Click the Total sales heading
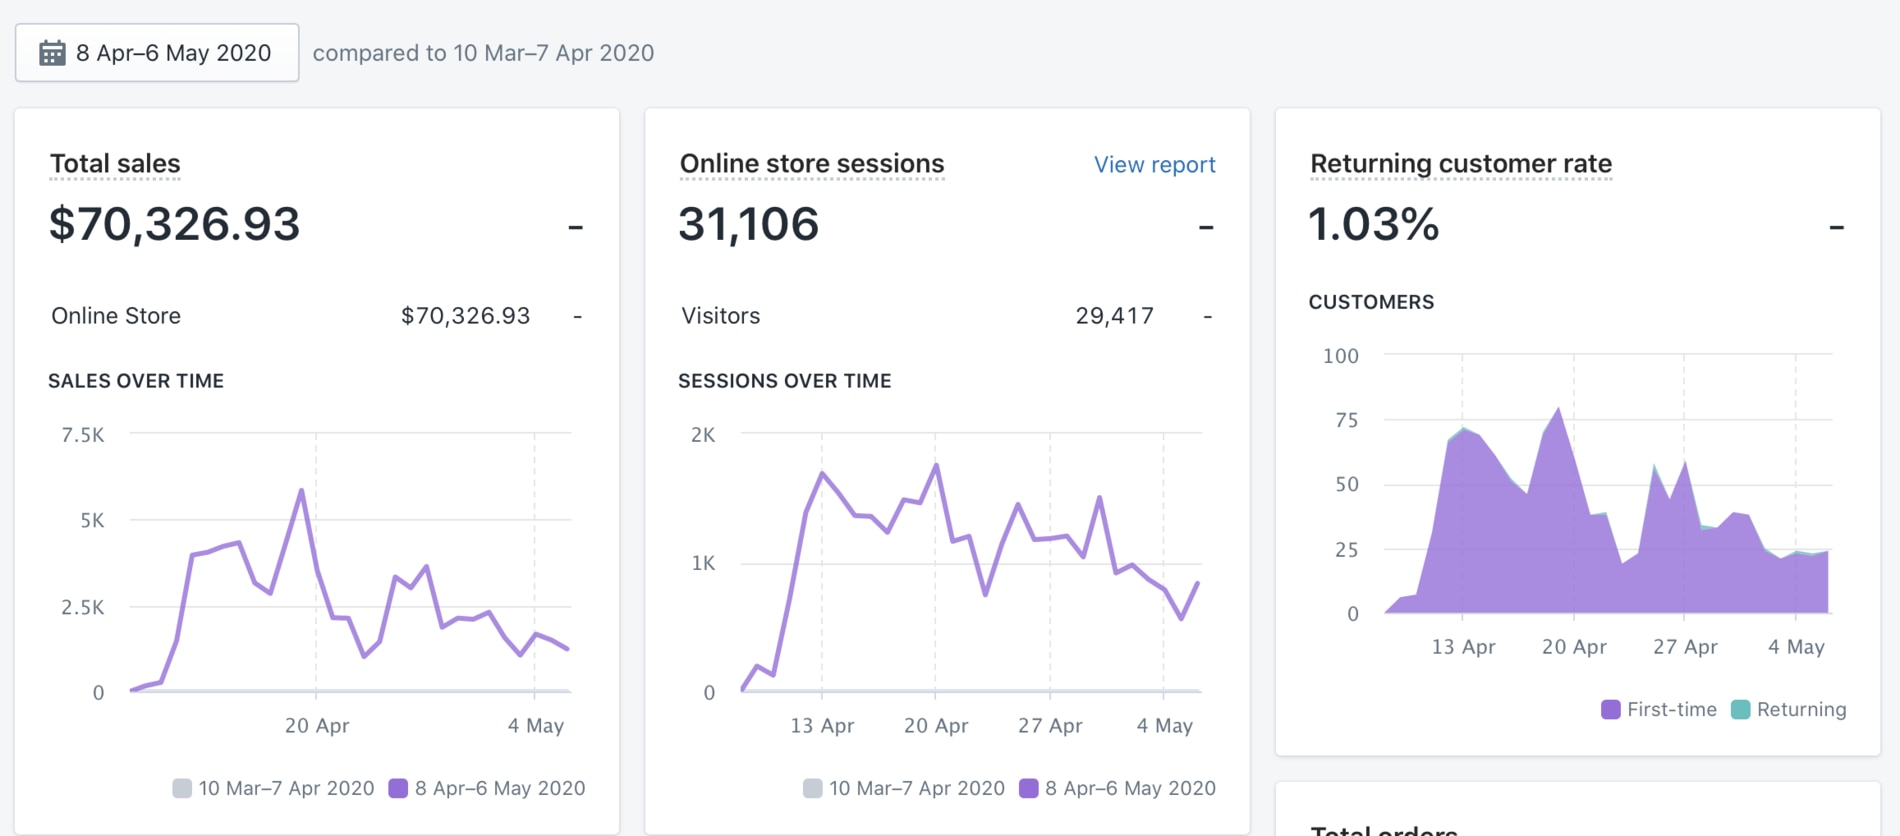Screen dimensions: 1900x836 point(115,163)
